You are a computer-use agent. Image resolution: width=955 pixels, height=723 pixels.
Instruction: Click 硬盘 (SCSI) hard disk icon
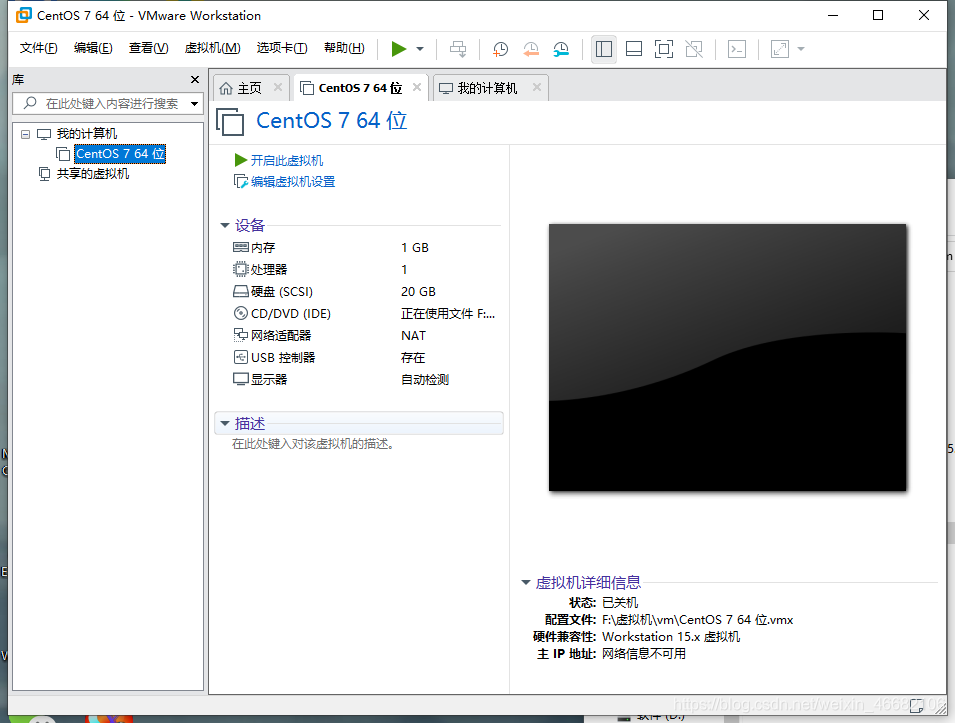(241, 292)
